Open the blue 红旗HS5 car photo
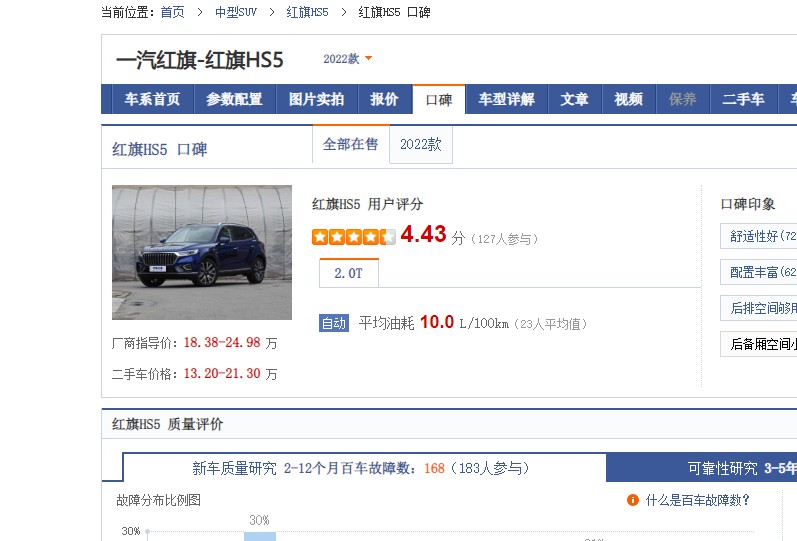797x541 pixels. click(202, 252)
